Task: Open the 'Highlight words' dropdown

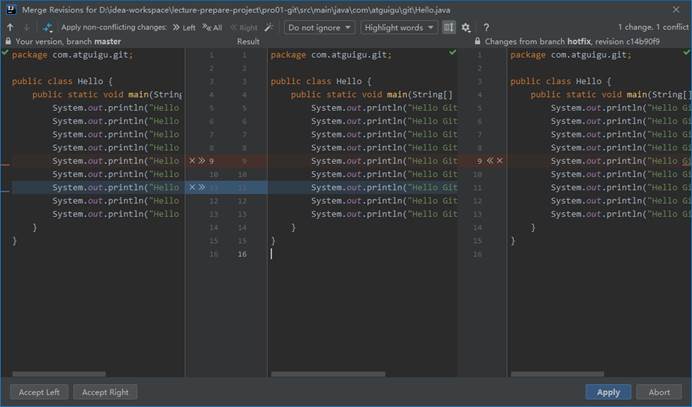Action: pyautogui.click(x=399, y=28)
